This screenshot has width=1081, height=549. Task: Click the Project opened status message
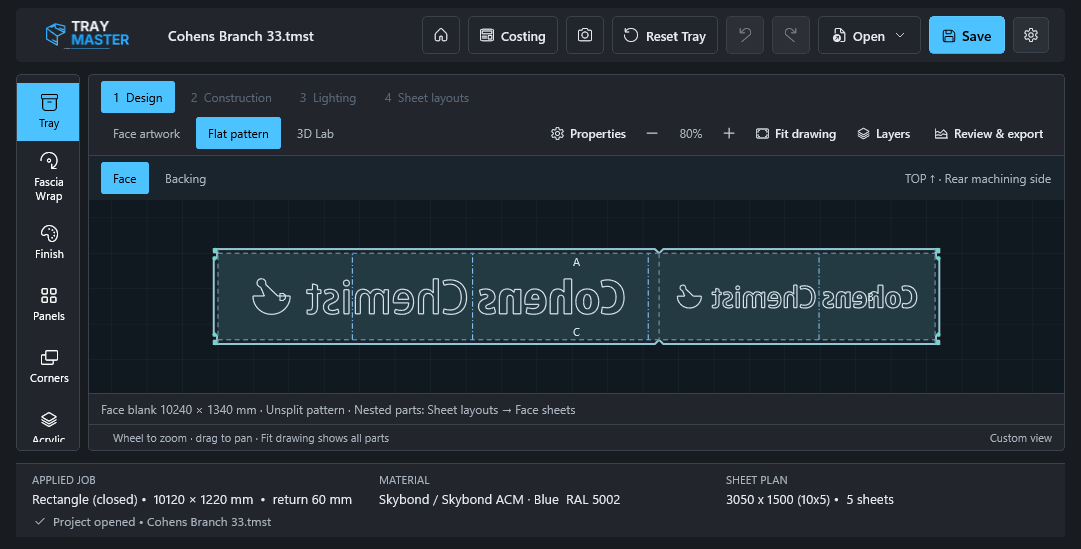161,522
